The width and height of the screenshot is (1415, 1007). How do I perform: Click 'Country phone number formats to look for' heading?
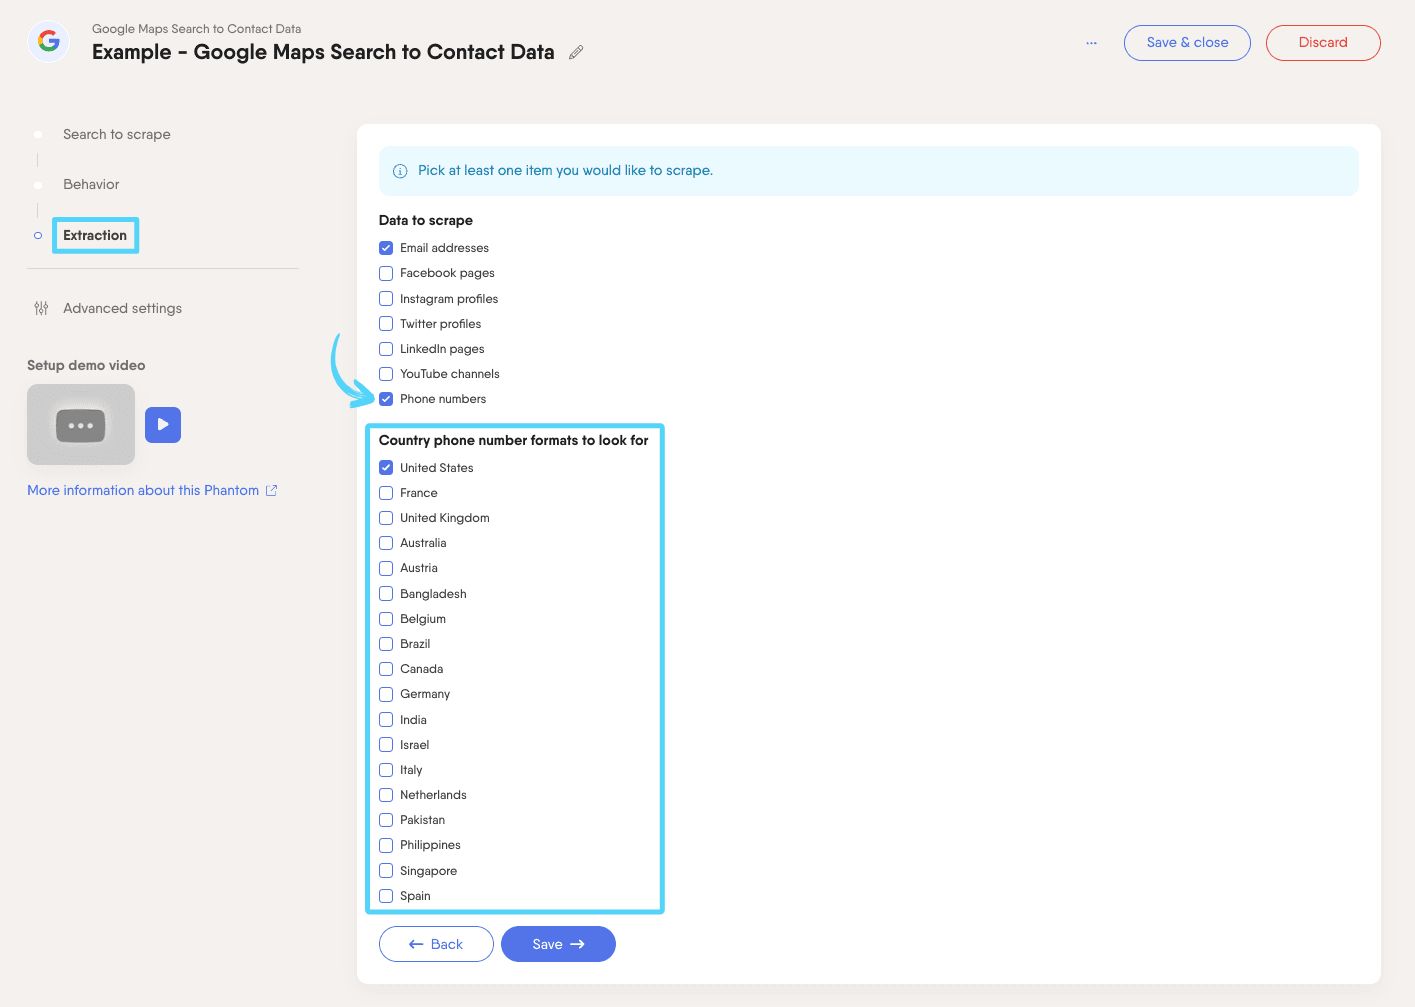coord(514,440)
